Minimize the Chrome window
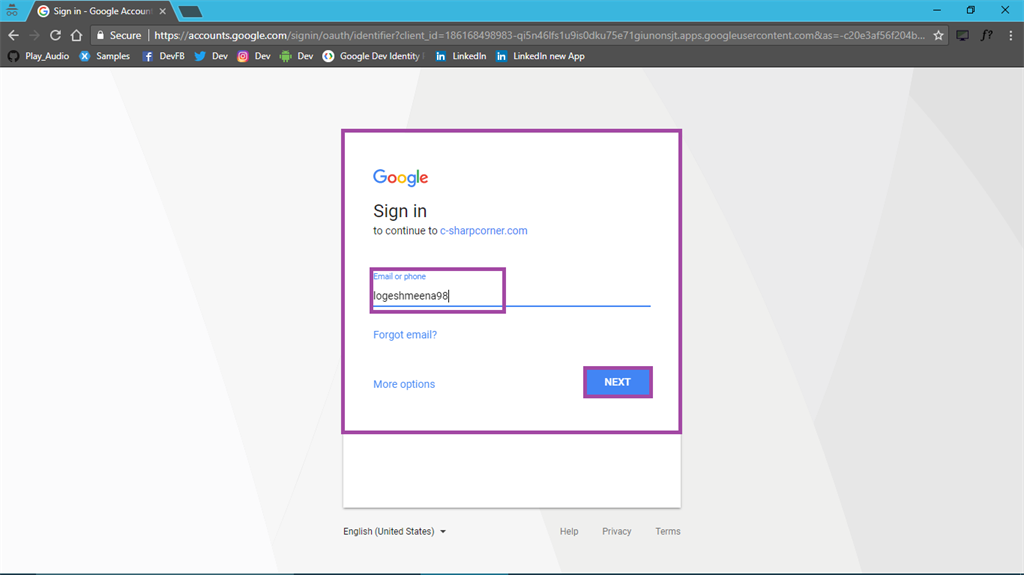Image resolution: width=1024 pixels, height=575 pixels. [x=937, y=10]
